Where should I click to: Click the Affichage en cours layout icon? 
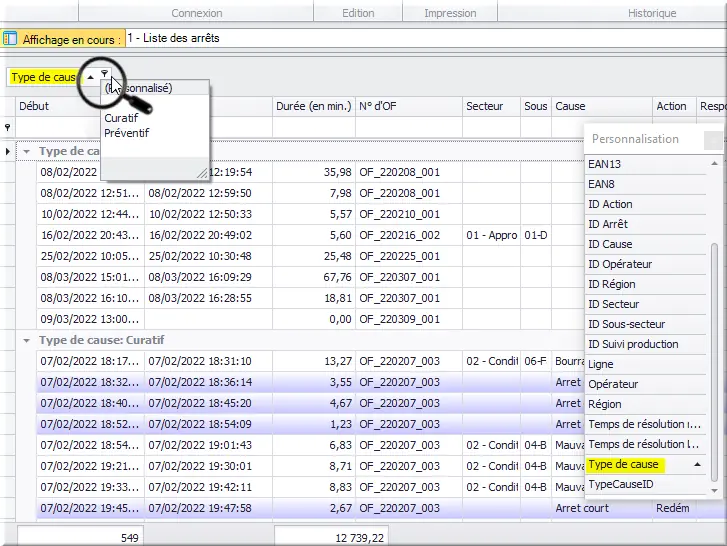[10, 39]
